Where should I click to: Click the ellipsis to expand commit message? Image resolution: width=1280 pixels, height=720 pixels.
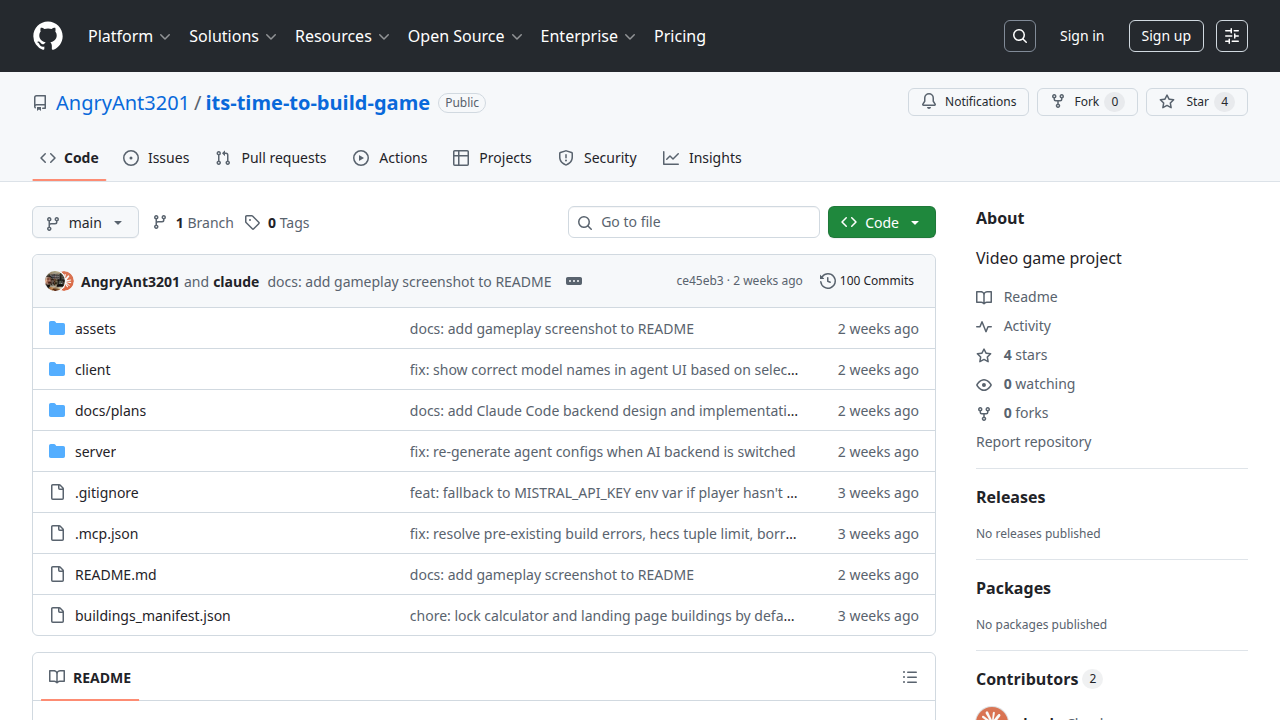(574, 281)
